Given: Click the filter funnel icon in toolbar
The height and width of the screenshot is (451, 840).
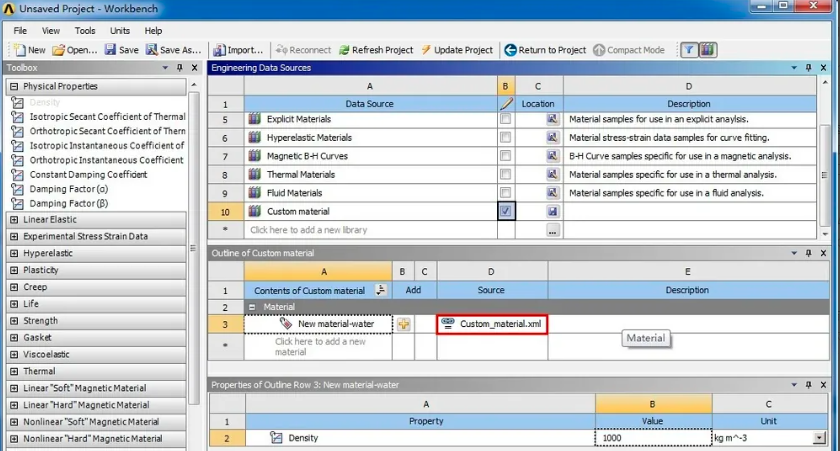Looking at the screenshot, I should coord(689,50).
